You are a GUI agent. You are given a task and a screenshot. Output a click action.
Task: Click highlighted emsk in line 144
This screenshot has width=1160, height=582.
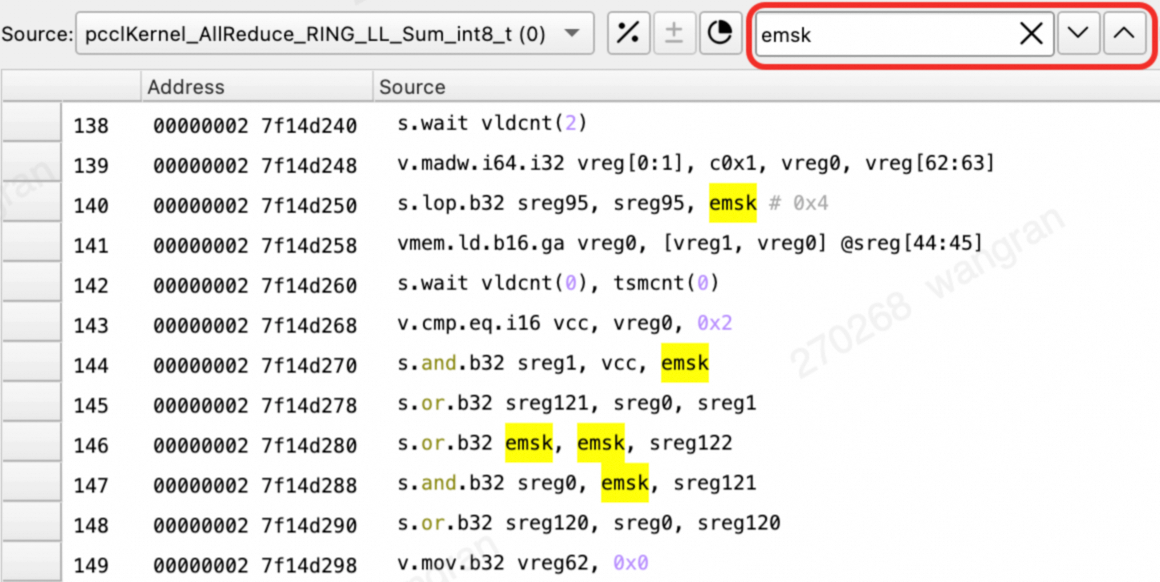click(685, 363)
